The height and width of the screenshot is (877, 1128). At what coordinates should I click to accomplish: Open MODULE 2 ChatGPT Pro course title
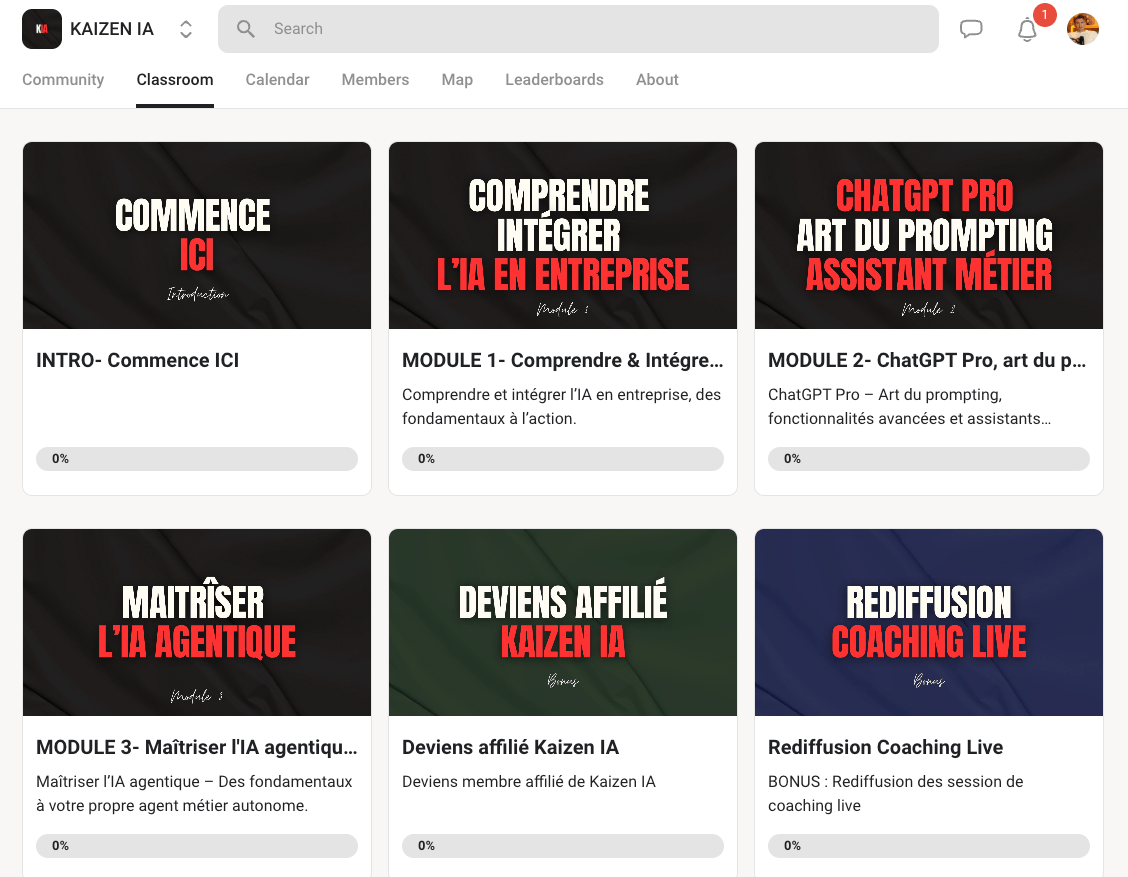pyautogui.click(x=928, y=360)
